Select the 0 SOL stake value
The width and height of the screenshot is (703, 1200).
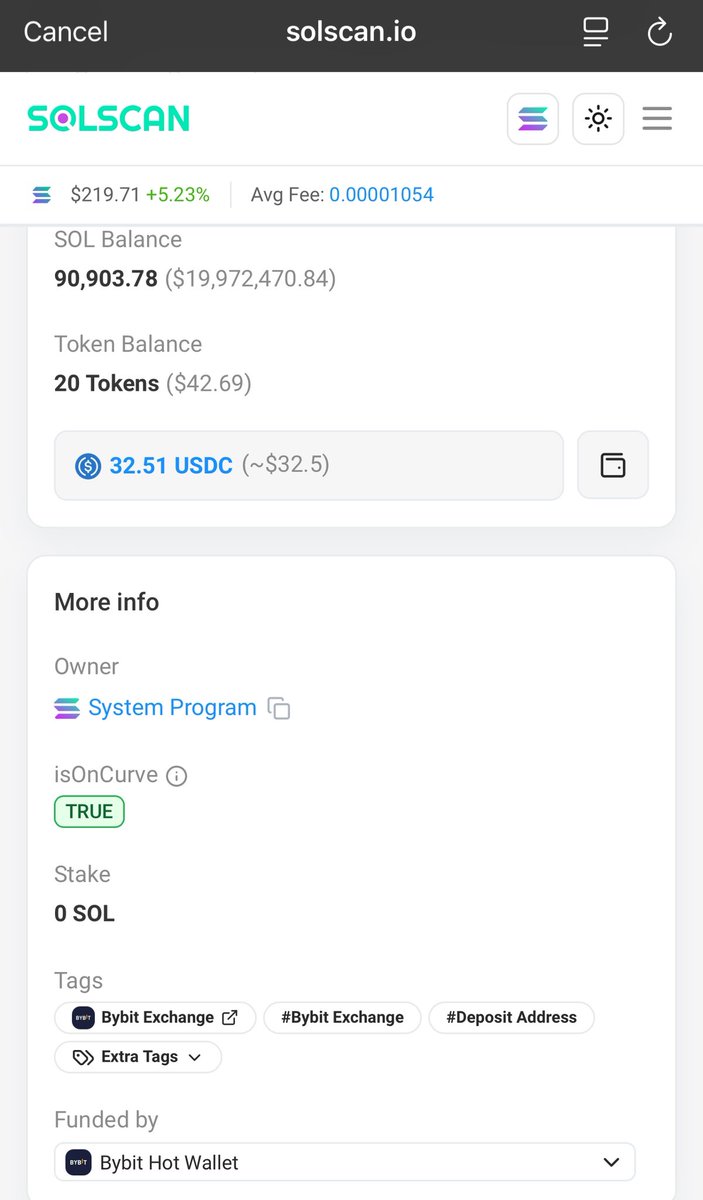coord(84,913)
